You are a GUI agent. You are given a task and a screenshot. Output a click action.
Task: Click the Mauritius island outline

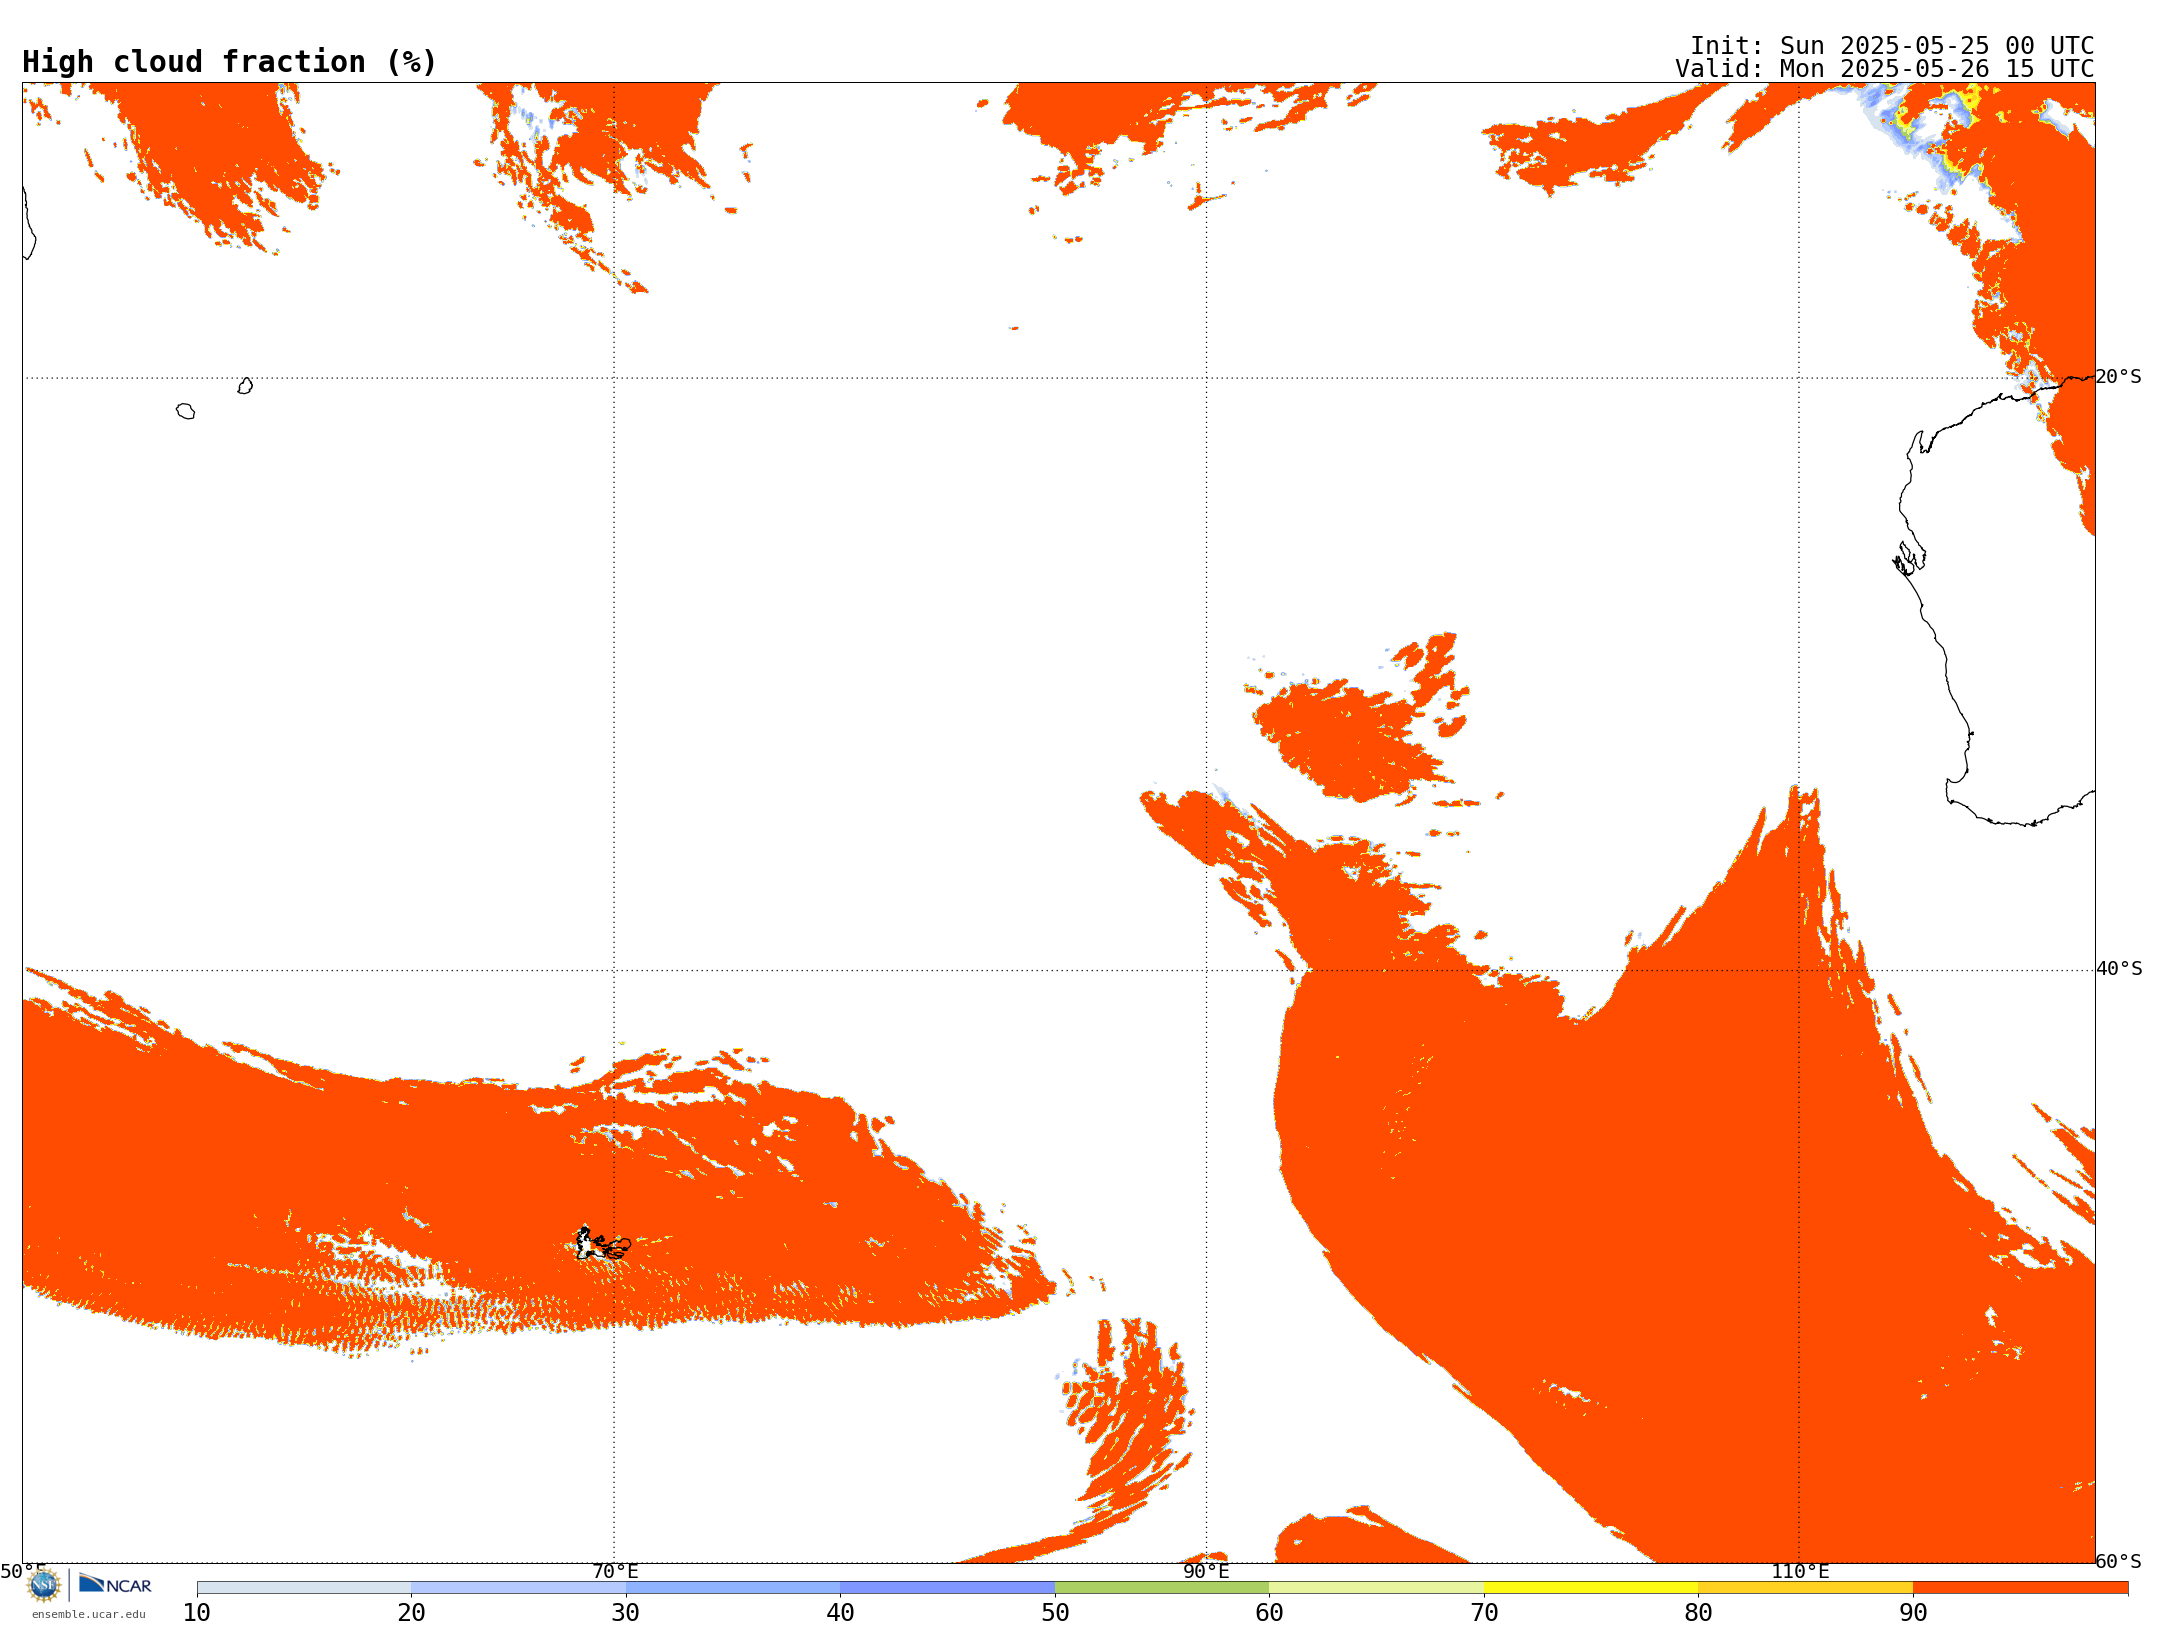pyautogui.click(x=245, y=386)
